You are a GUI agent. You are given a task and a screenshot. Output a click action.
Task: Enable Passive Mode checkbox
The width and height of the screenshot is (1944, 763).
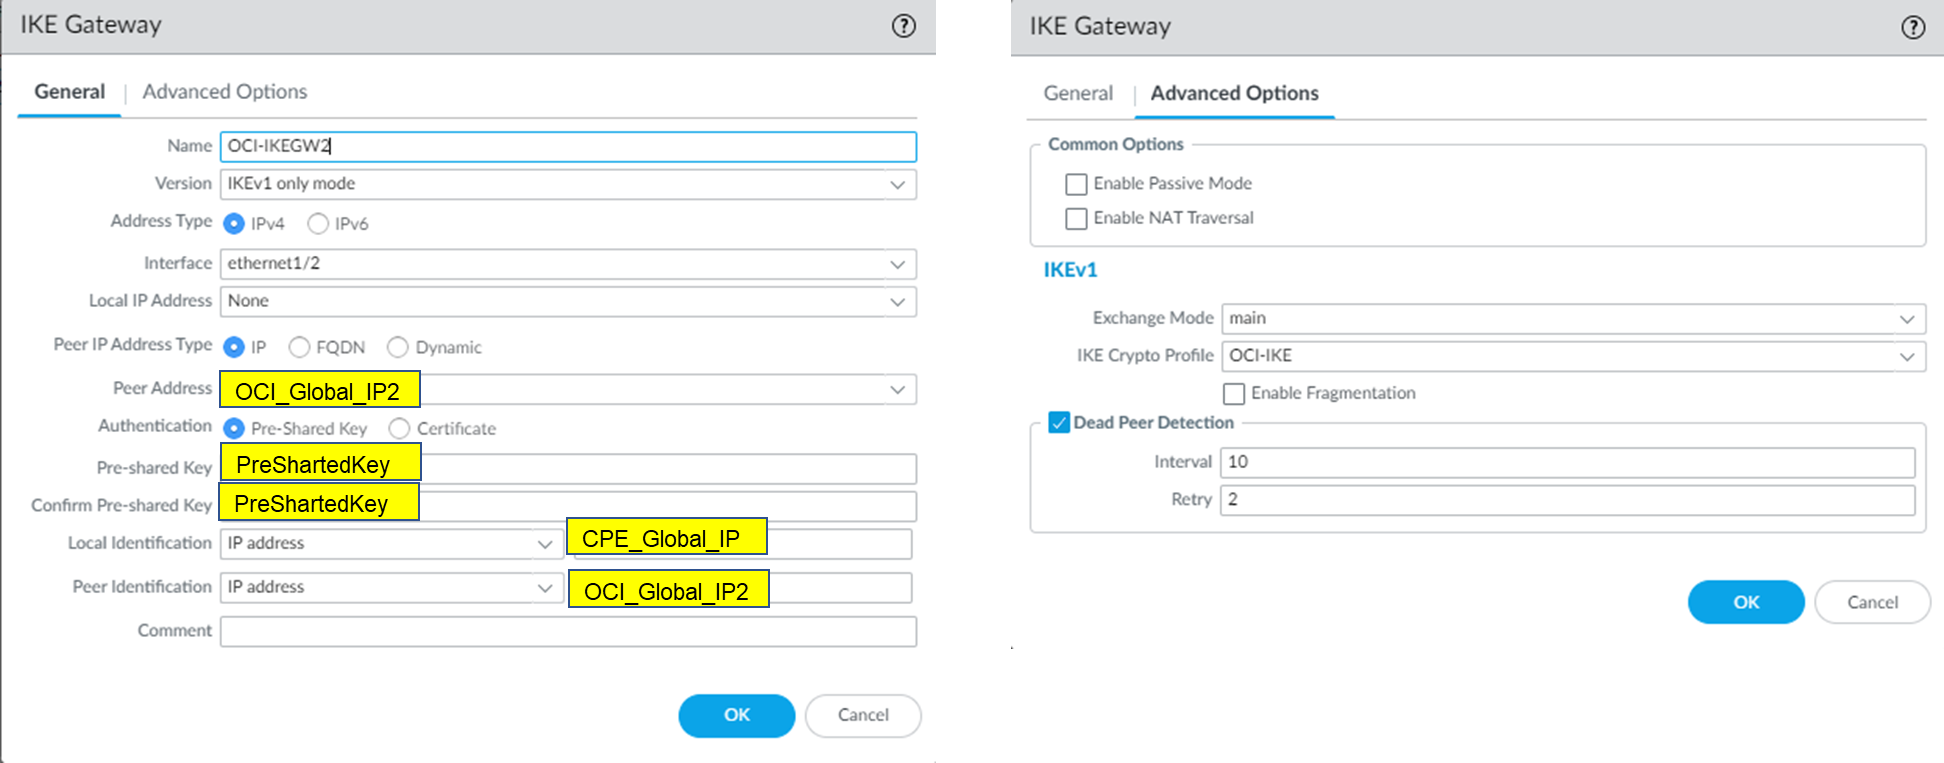tap(1076, 184)
